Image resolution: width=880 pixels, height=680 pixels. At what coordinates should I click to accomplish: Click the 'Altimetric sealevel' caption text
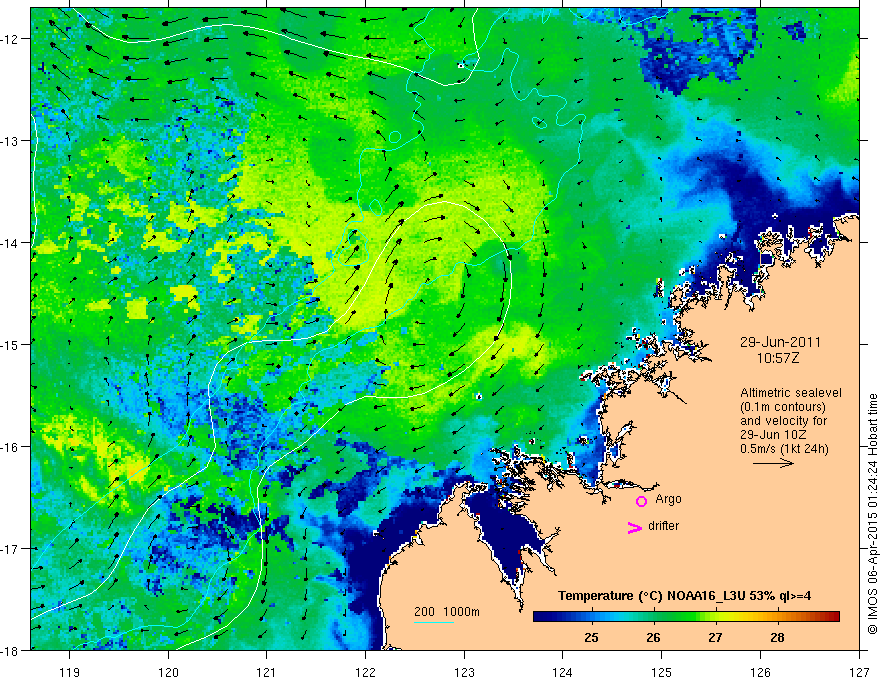click(x=791, y=393)
